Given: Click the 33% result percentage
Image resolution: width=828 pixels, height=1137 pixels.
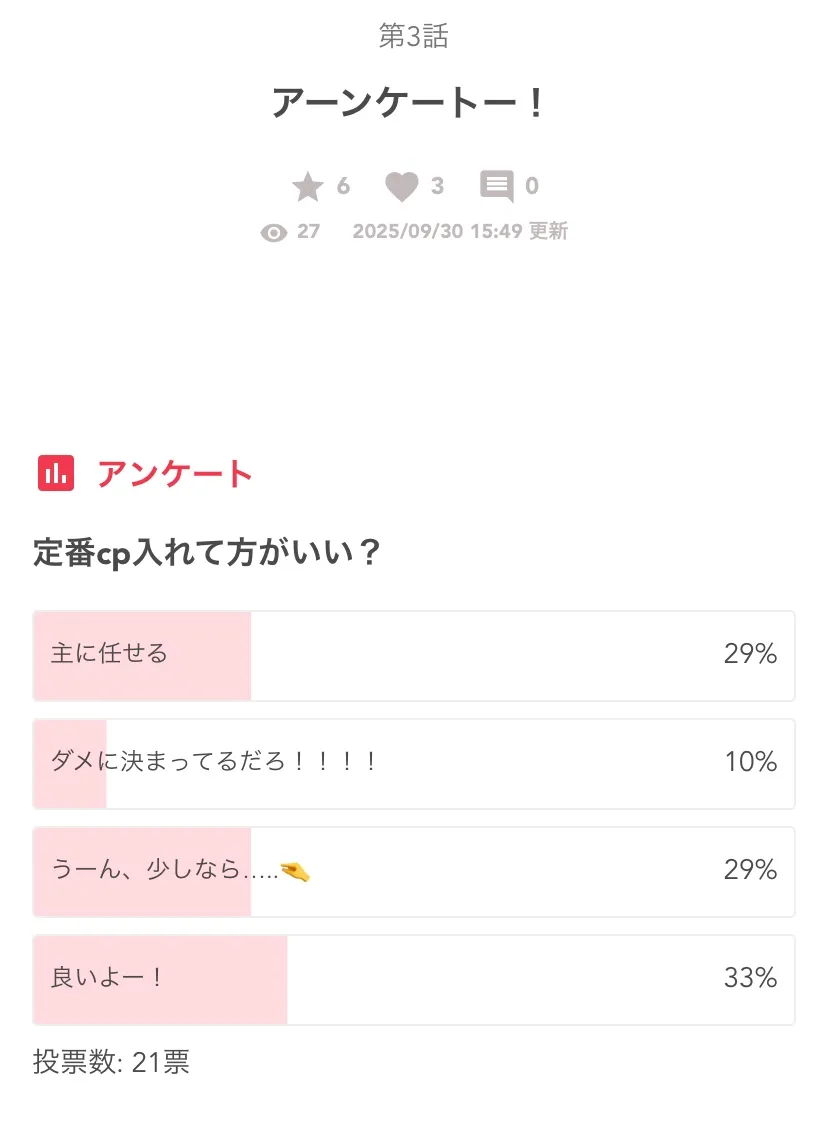Looking at the screenshot, I should [x=750, y=978].
